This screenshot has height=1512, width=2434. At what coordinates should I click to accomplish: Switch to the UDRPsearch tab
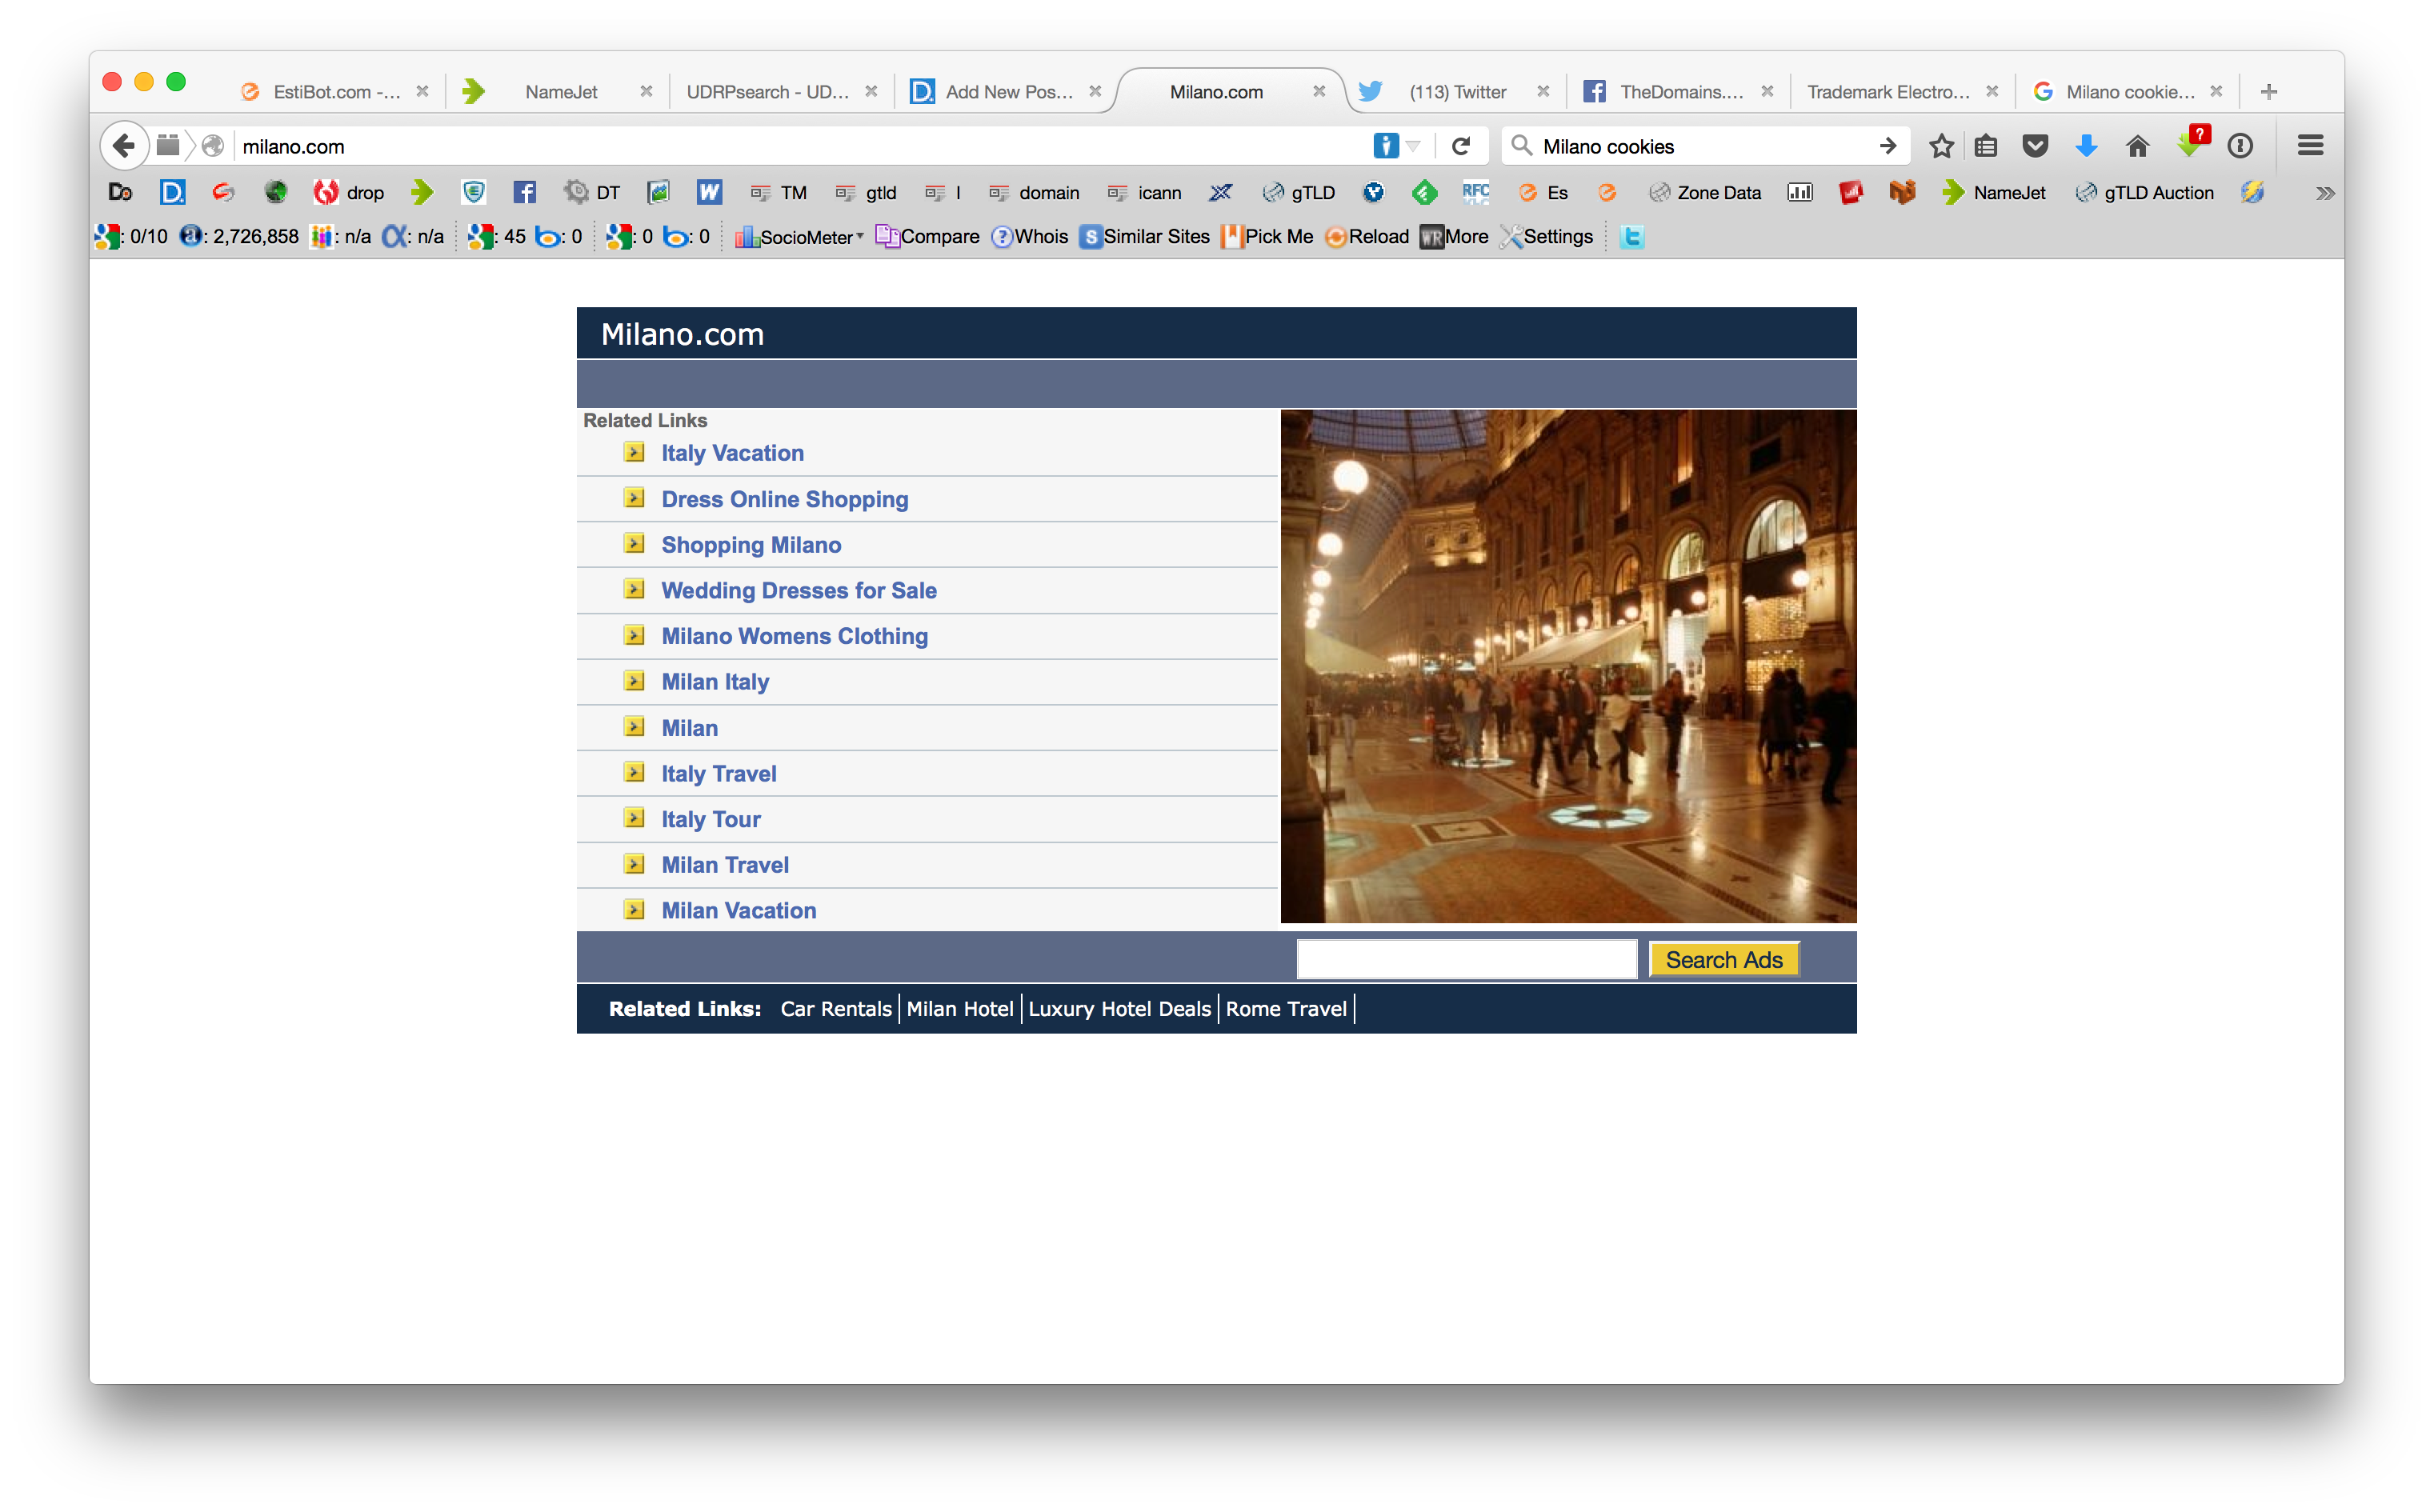click(x=767, y=92)
